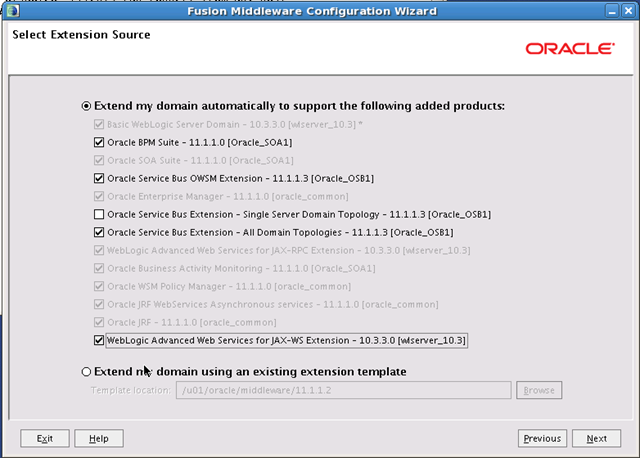Toggle Oracle Service Bus OWSM Extension checkbox
This screenshot has width=640, height=458.
[x=99, y=178]
